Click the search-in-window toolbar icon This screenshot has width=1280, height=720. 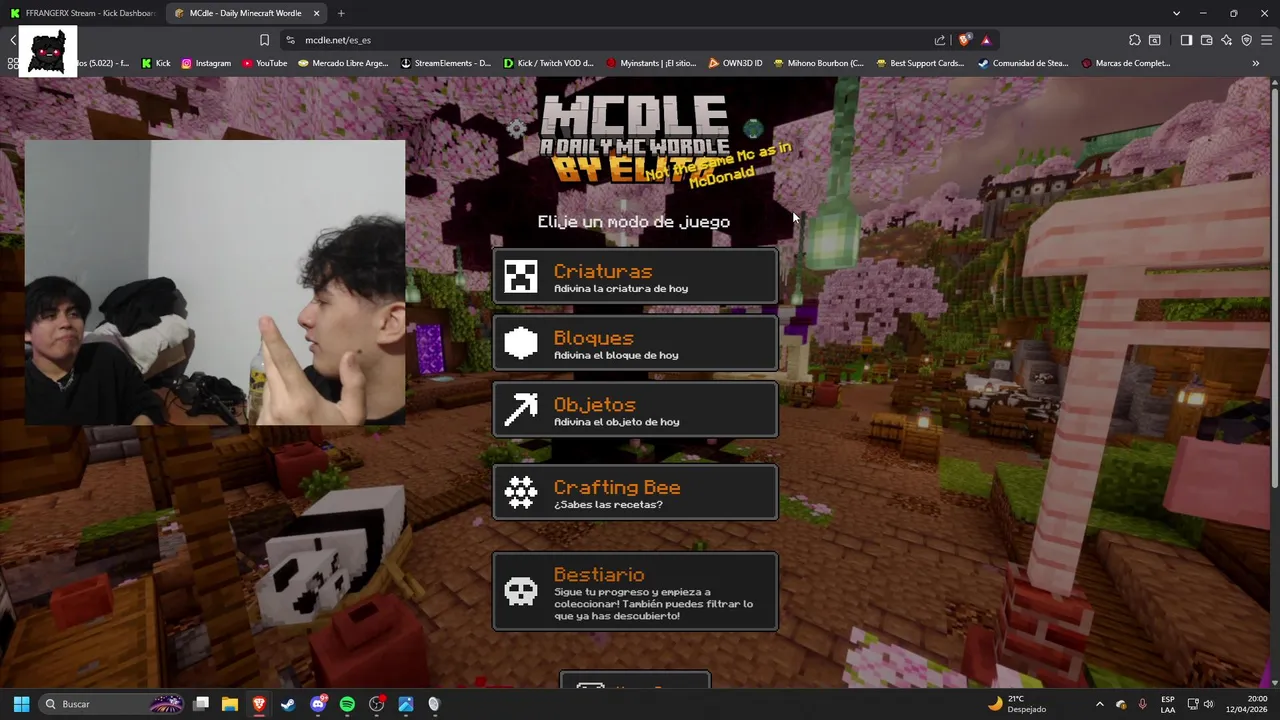1155,40
